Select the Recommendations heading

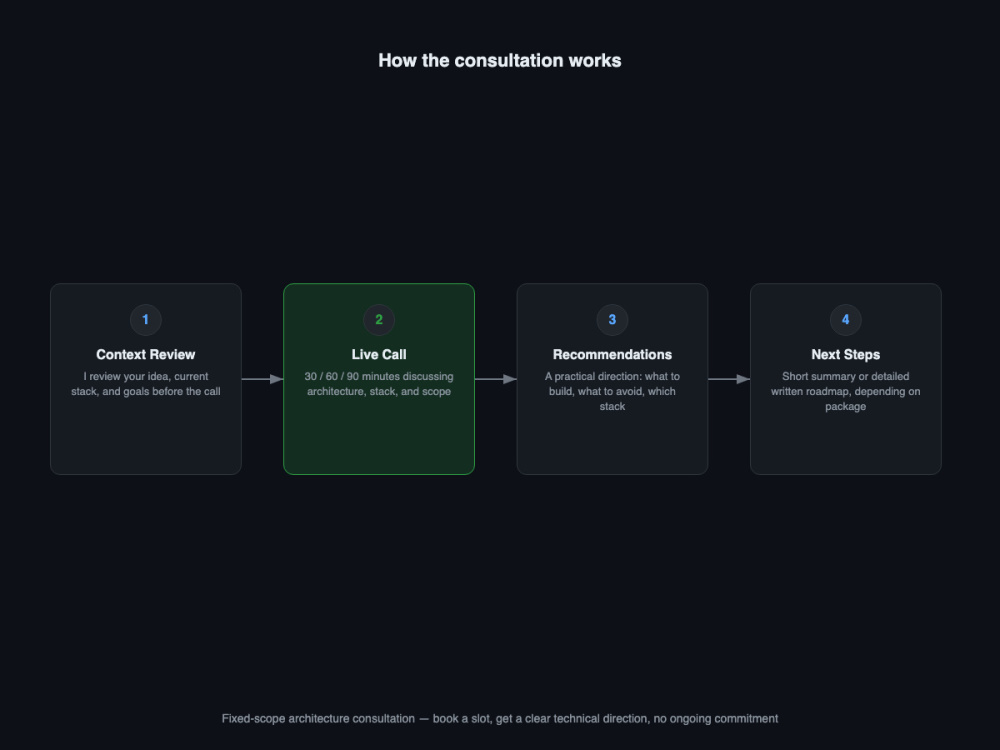[x=612, y=355]
